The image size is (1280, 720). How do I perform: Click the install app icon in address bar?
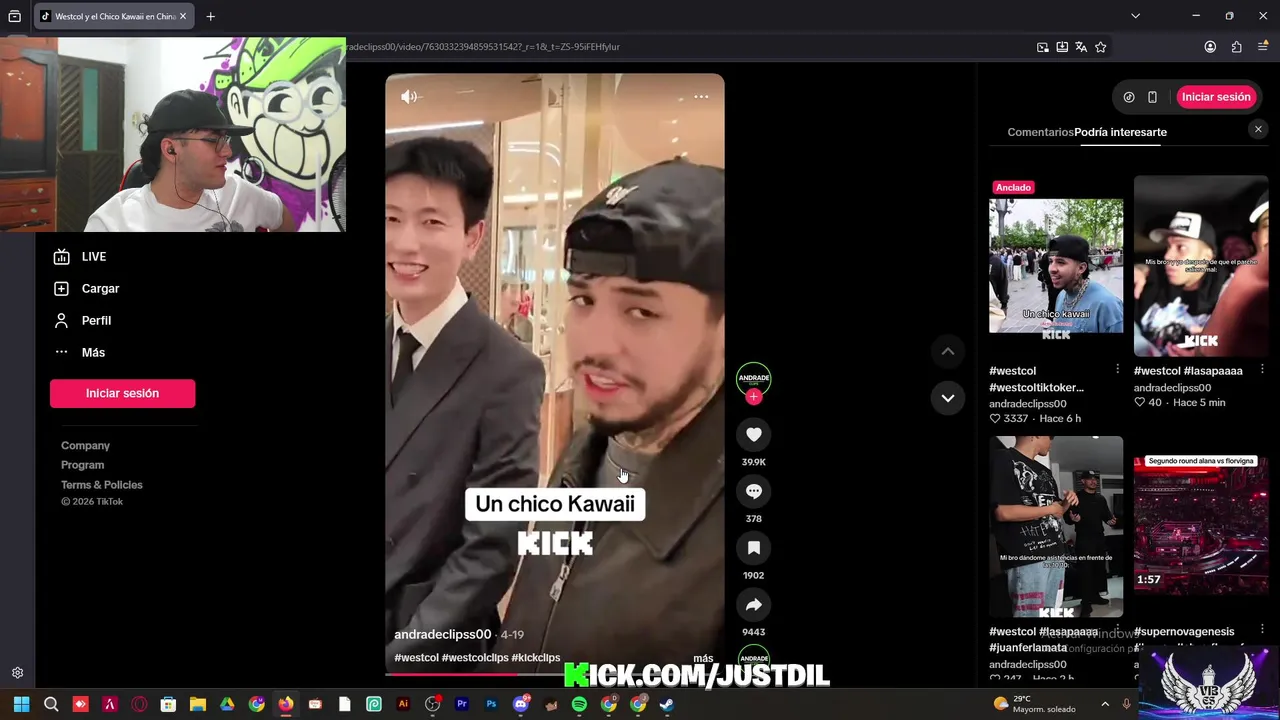(x=1062, y=47)
